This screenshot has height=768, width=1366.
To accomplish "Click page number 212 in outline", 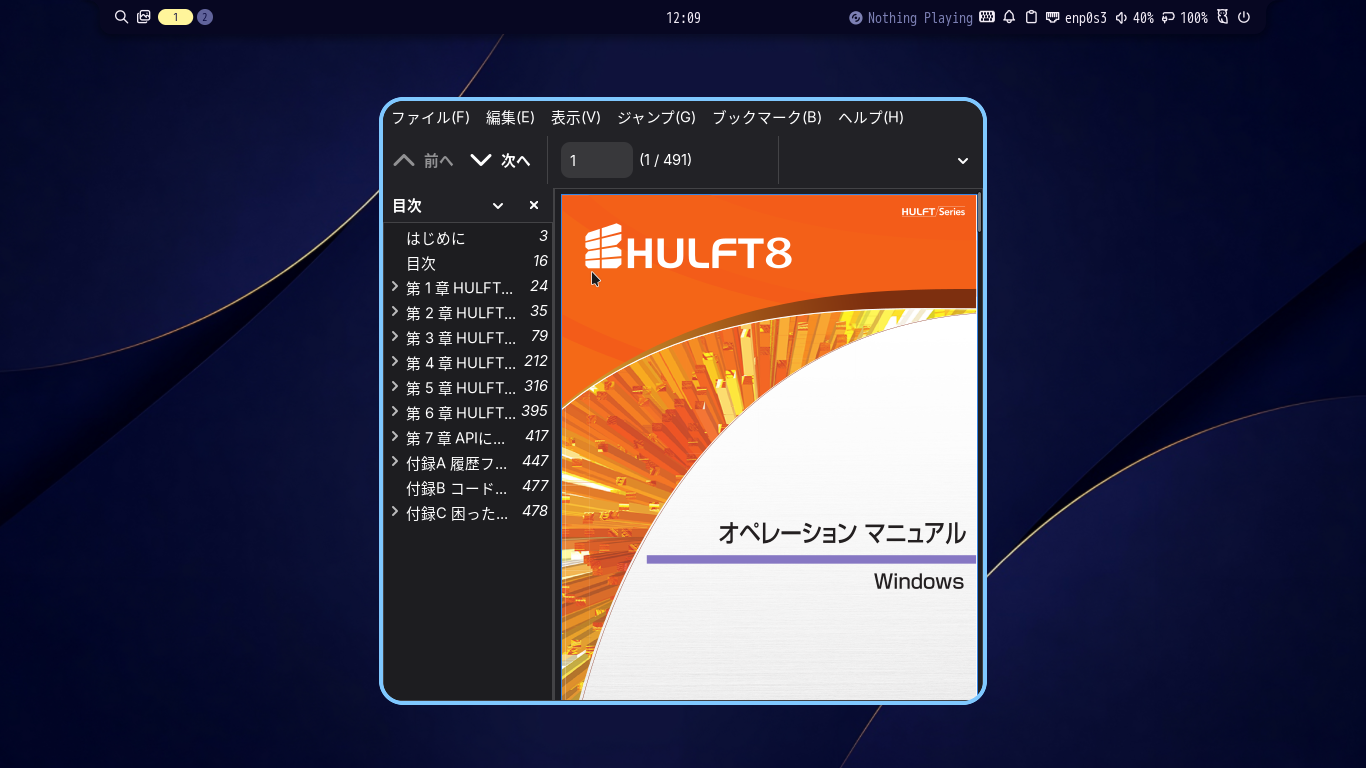I will pyautogui.click(x=536, y=361).
